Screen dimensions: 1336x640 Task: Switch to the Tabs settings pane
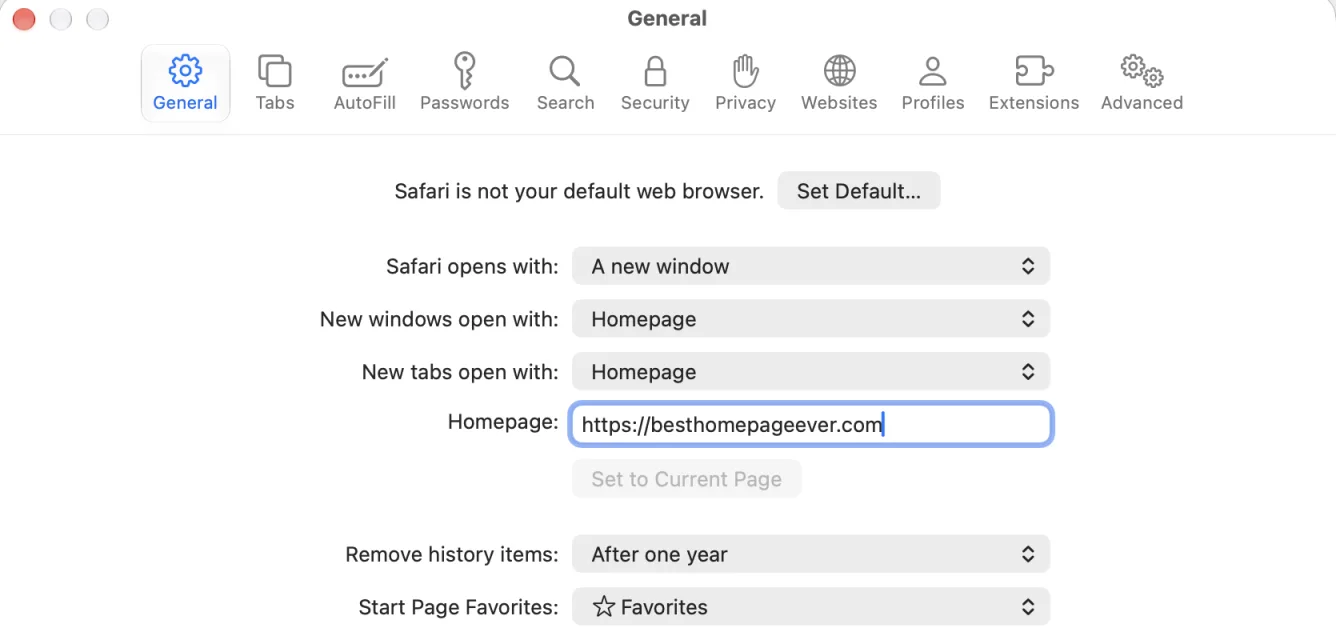[275, 84]
